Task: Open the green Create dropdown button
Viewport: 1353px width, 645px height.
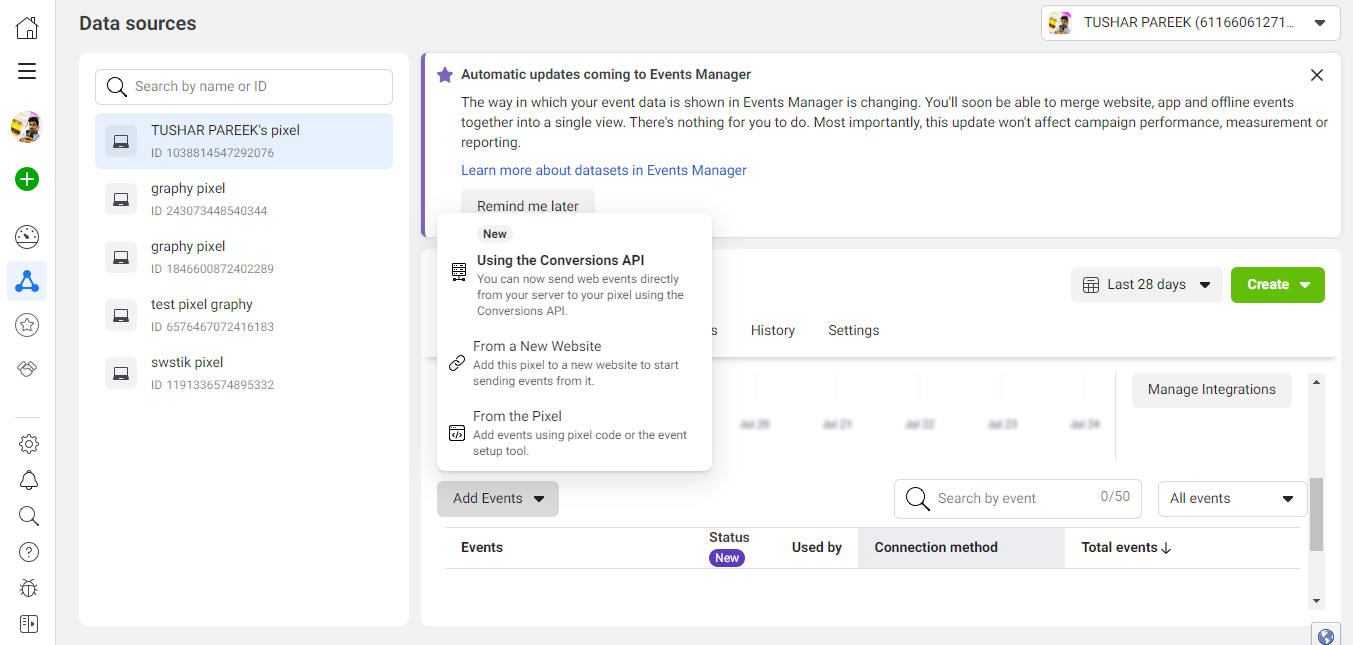Action: point(1277,285)
